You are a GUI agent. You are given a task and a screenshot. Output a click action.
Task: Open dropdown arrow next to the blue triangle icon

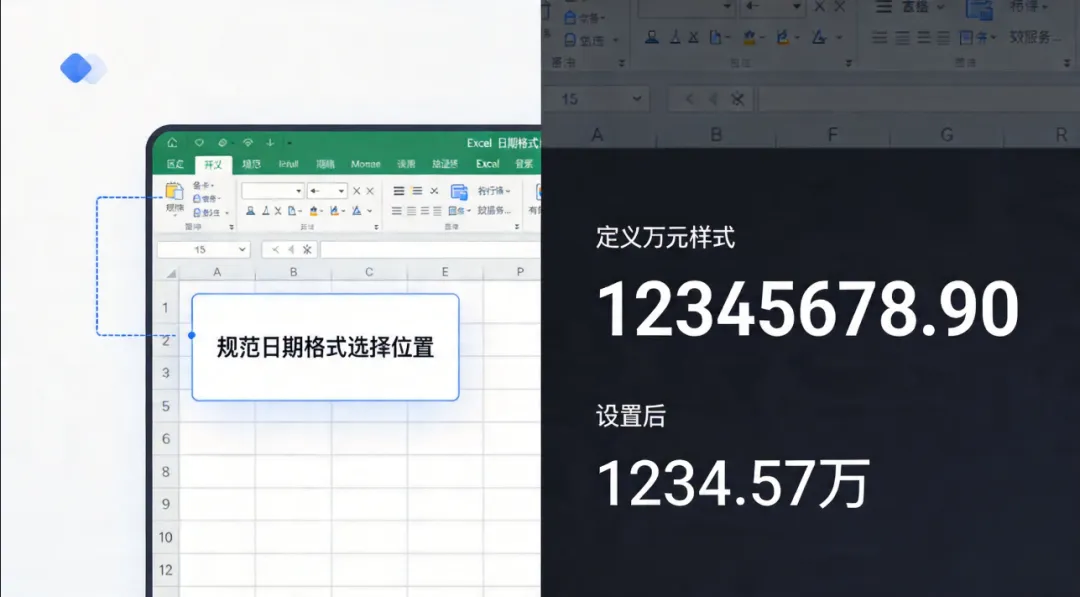coord(370,211)
